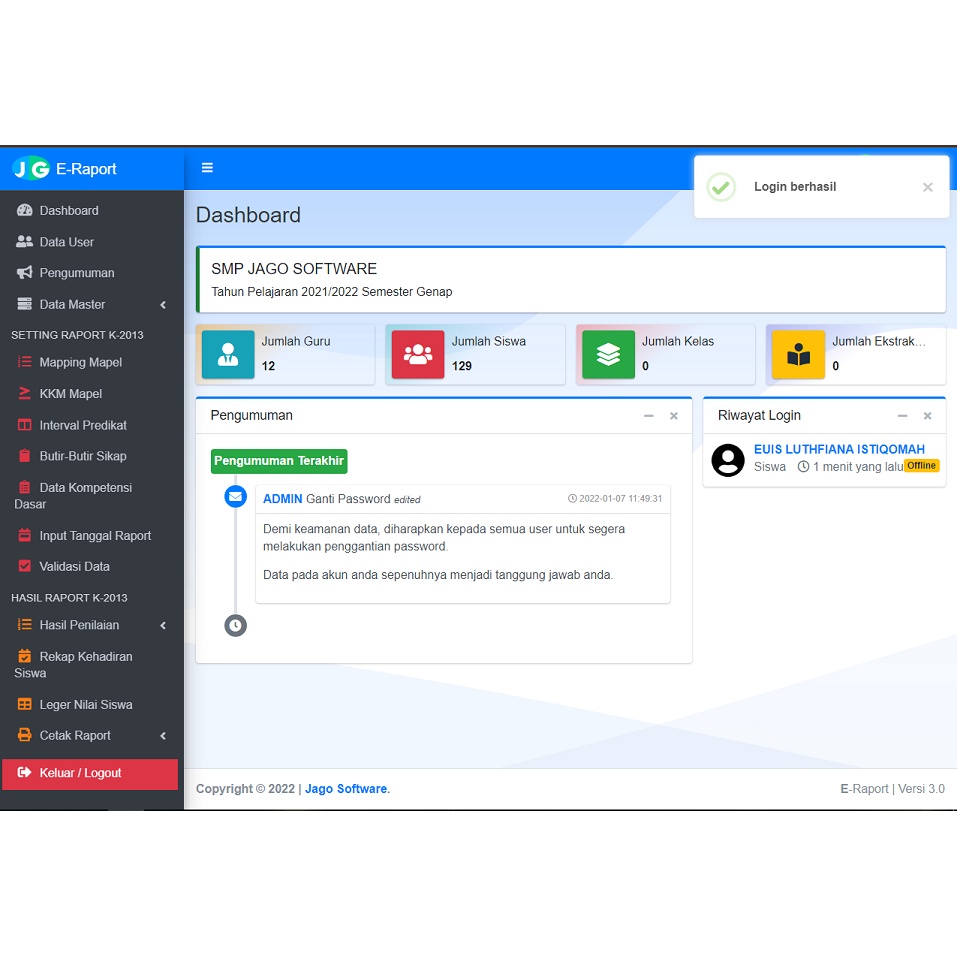The width and height of the screenshot is (957, 957).
Task: Click the Dashboard speedometer icon
Action: point(24,211)
